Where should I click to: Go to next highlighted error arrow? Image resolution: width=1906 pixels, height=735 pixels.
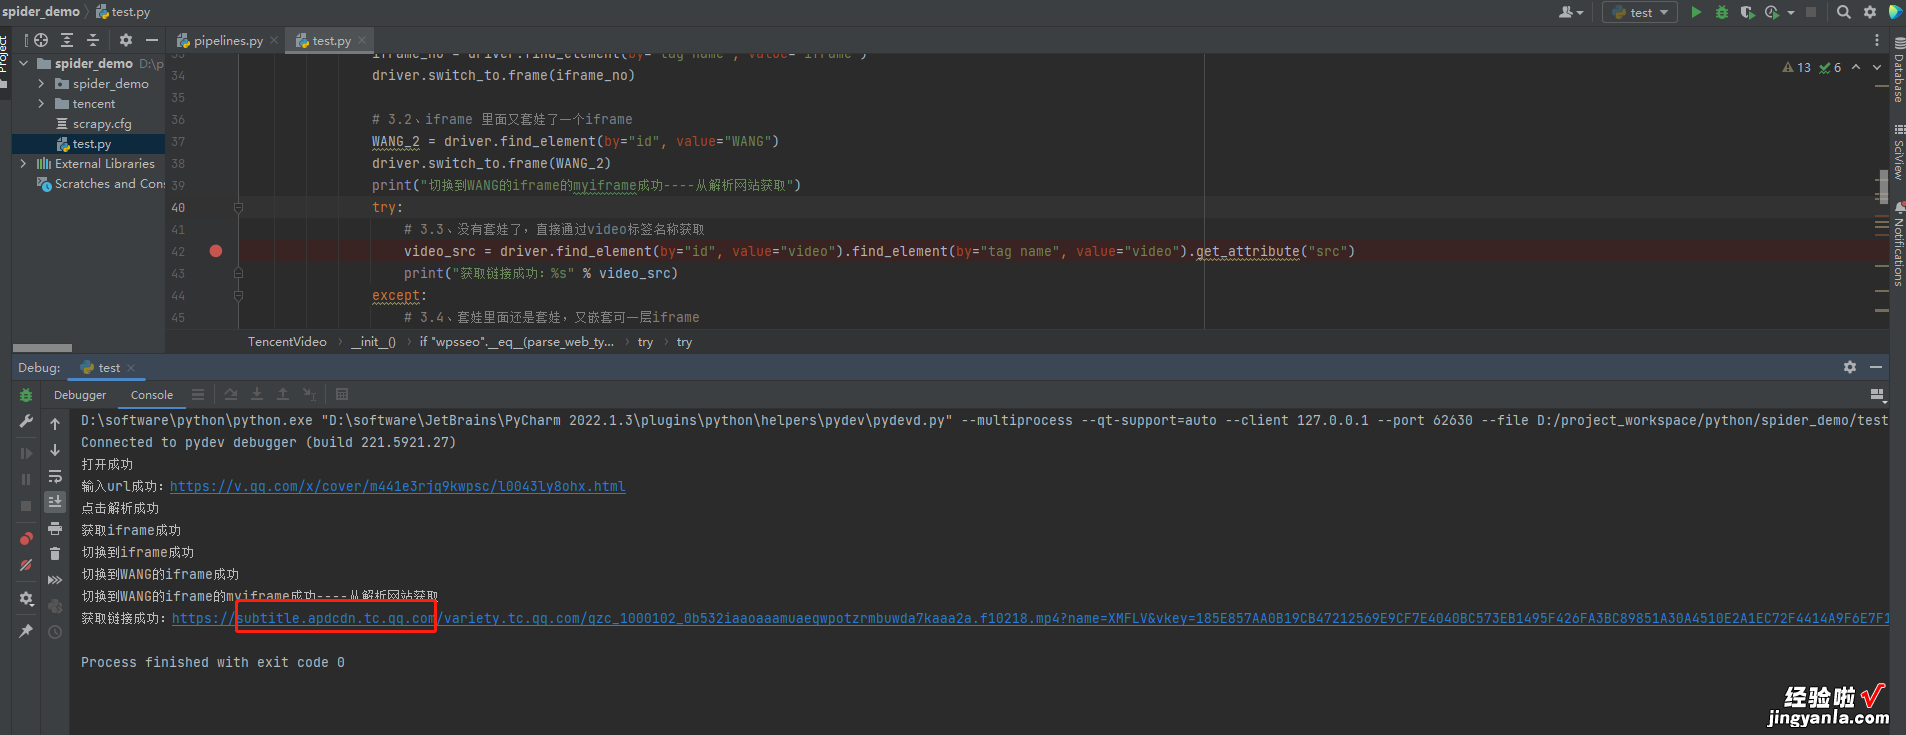point(1876,67)
